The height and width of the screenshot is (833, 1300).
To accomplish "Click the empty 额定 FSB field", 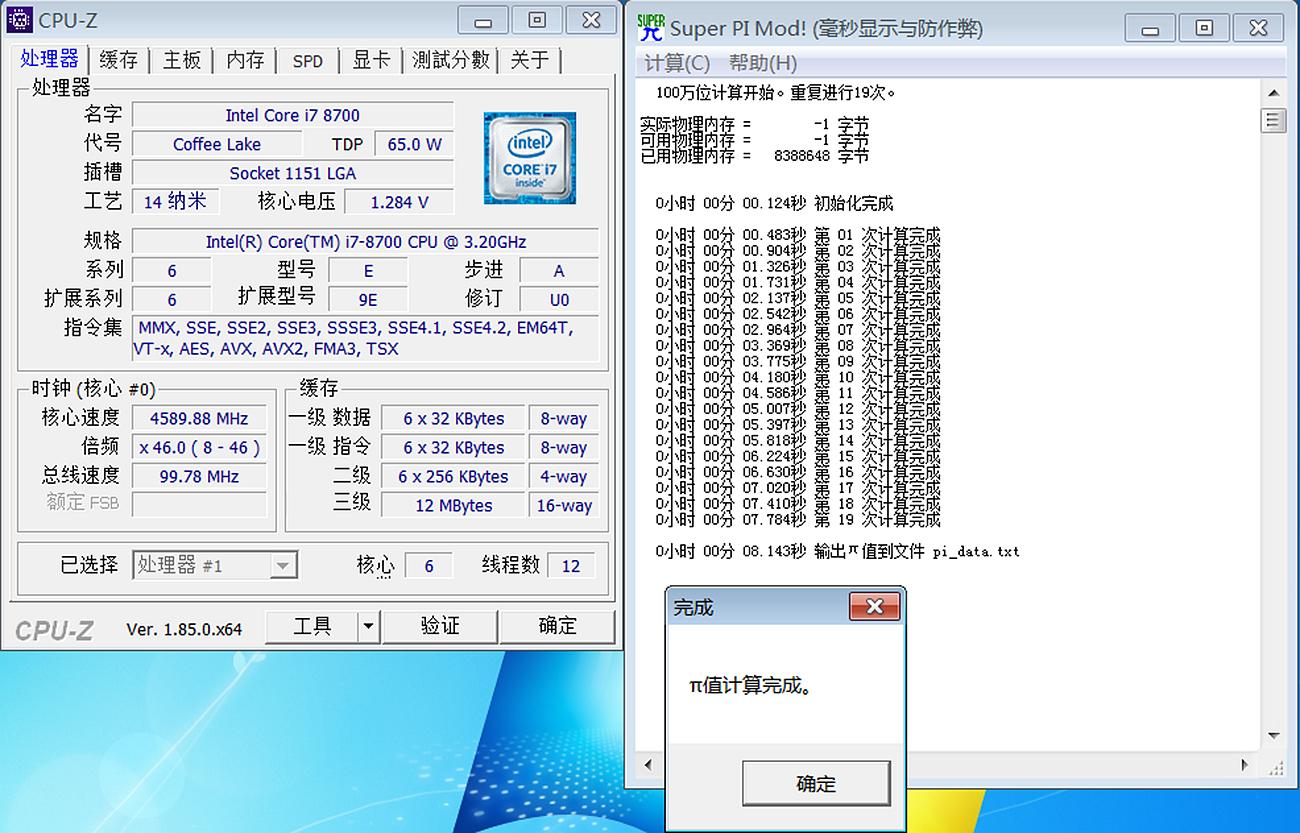I will pos(199,504).
